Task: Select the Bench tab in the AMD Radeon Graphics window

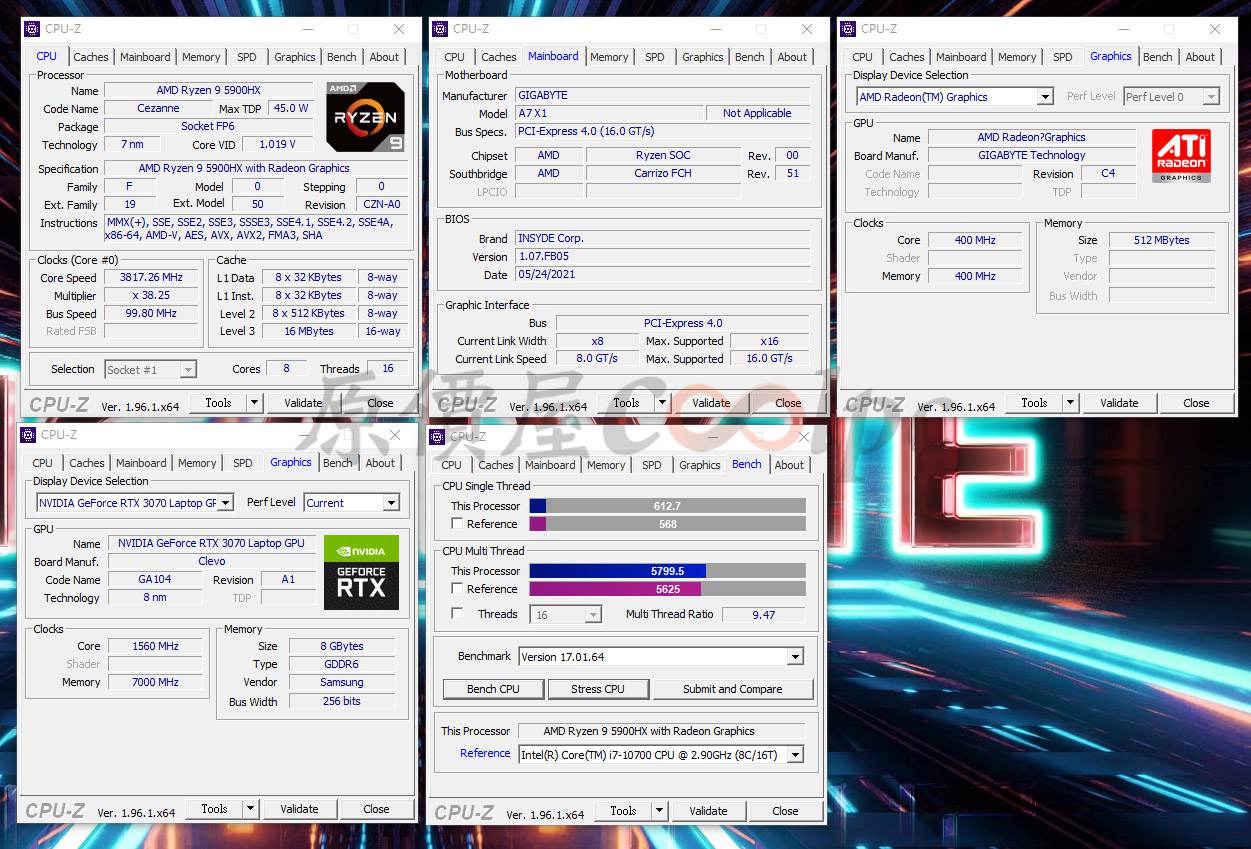Action: [1158, 57]
